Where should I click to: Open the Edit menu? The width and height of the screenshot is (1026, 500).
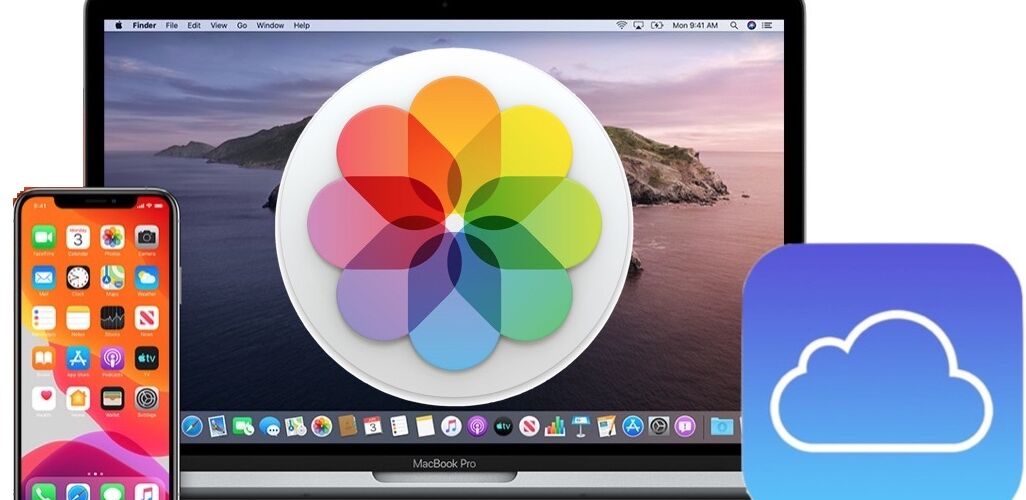(194, 26)
